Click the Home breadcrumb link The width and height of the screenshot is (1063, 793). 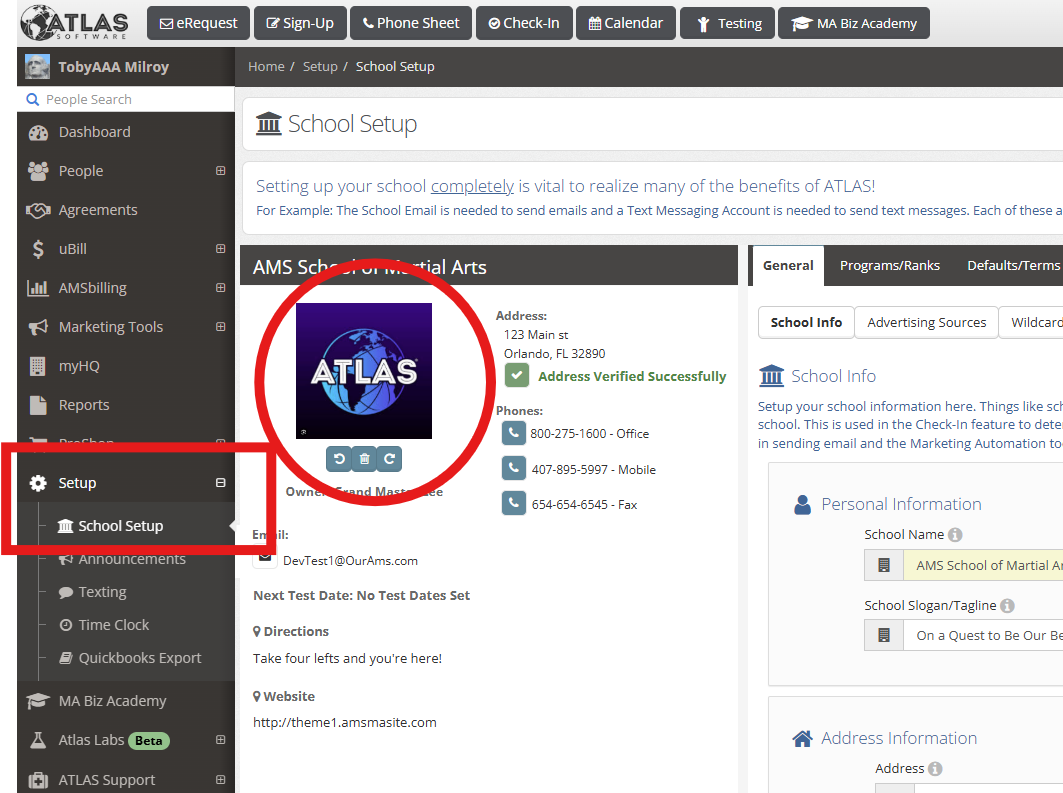tap(266, 67)
